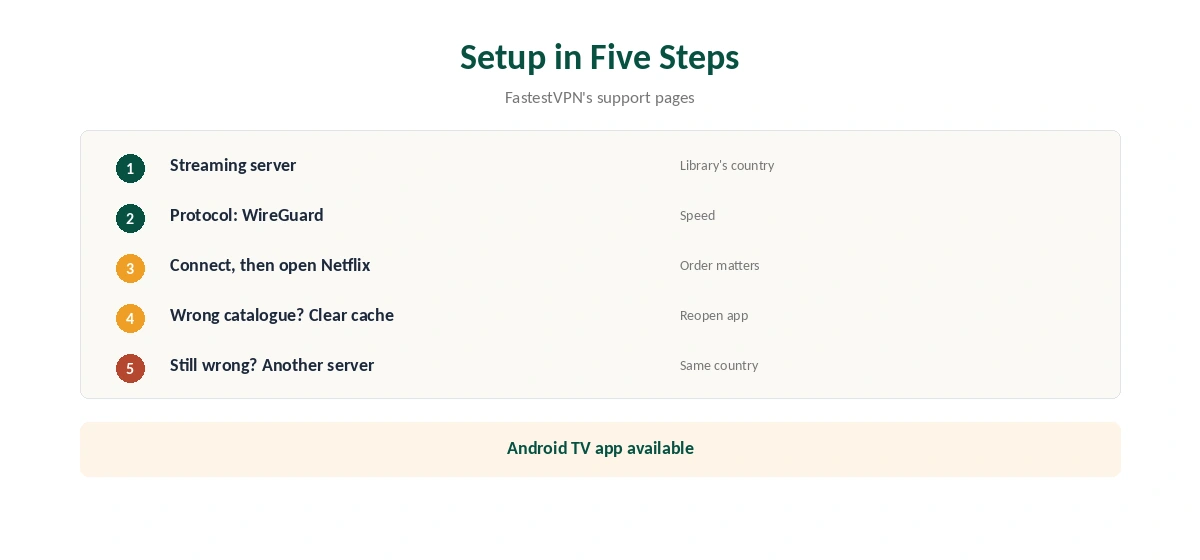
Task: Click the 'FastestVPN's support pages' subtitle
Action: [600, 97]
